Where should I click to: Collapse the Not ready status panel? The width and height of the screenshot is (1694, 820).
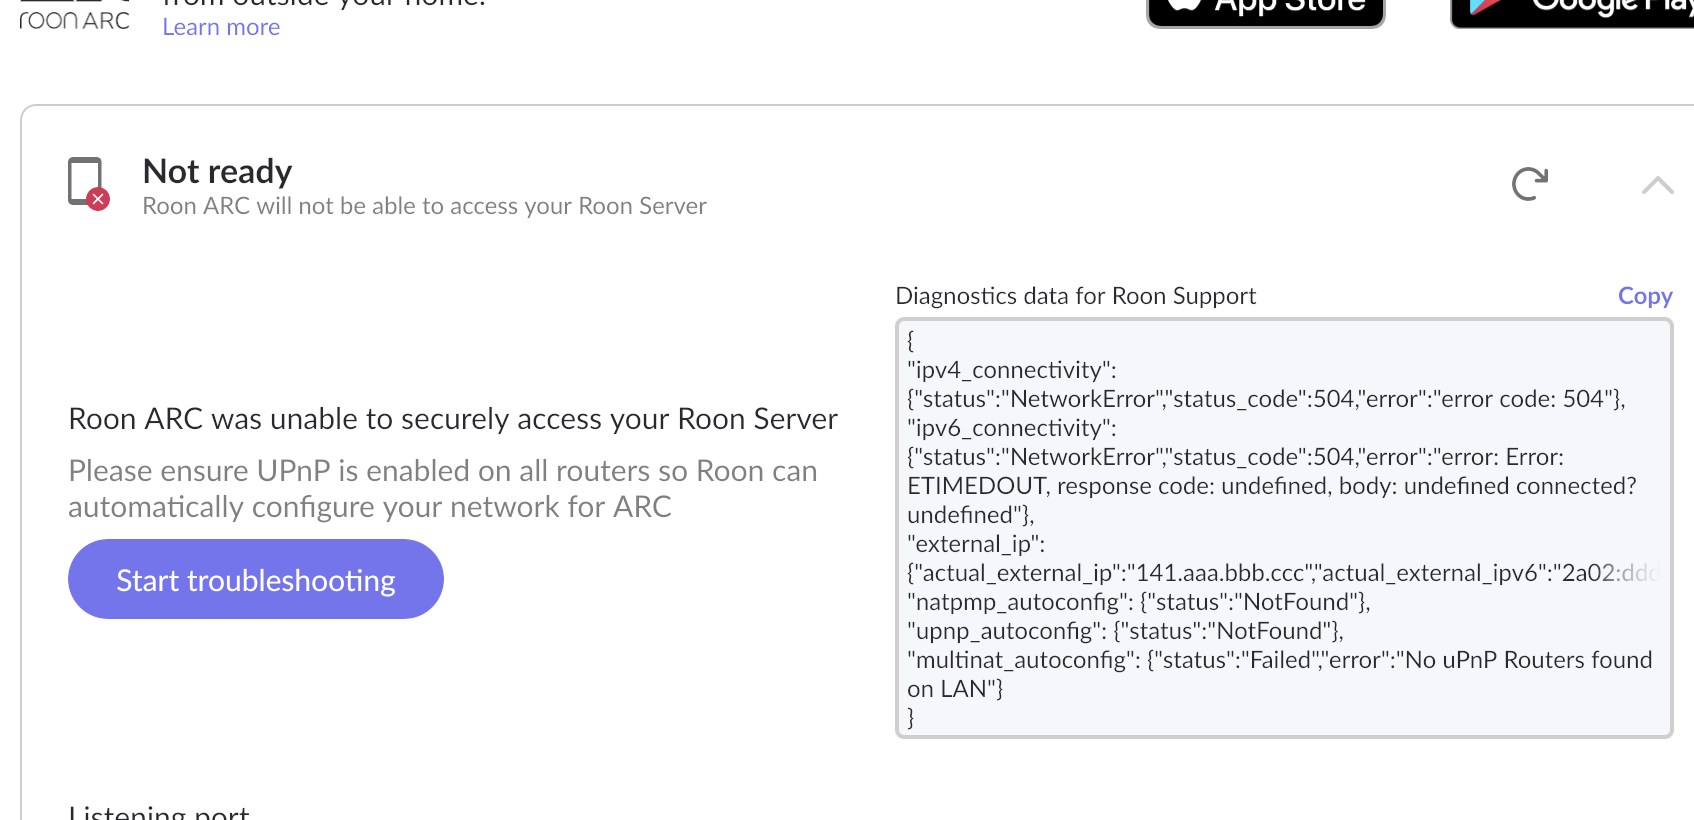point(1657,185)
